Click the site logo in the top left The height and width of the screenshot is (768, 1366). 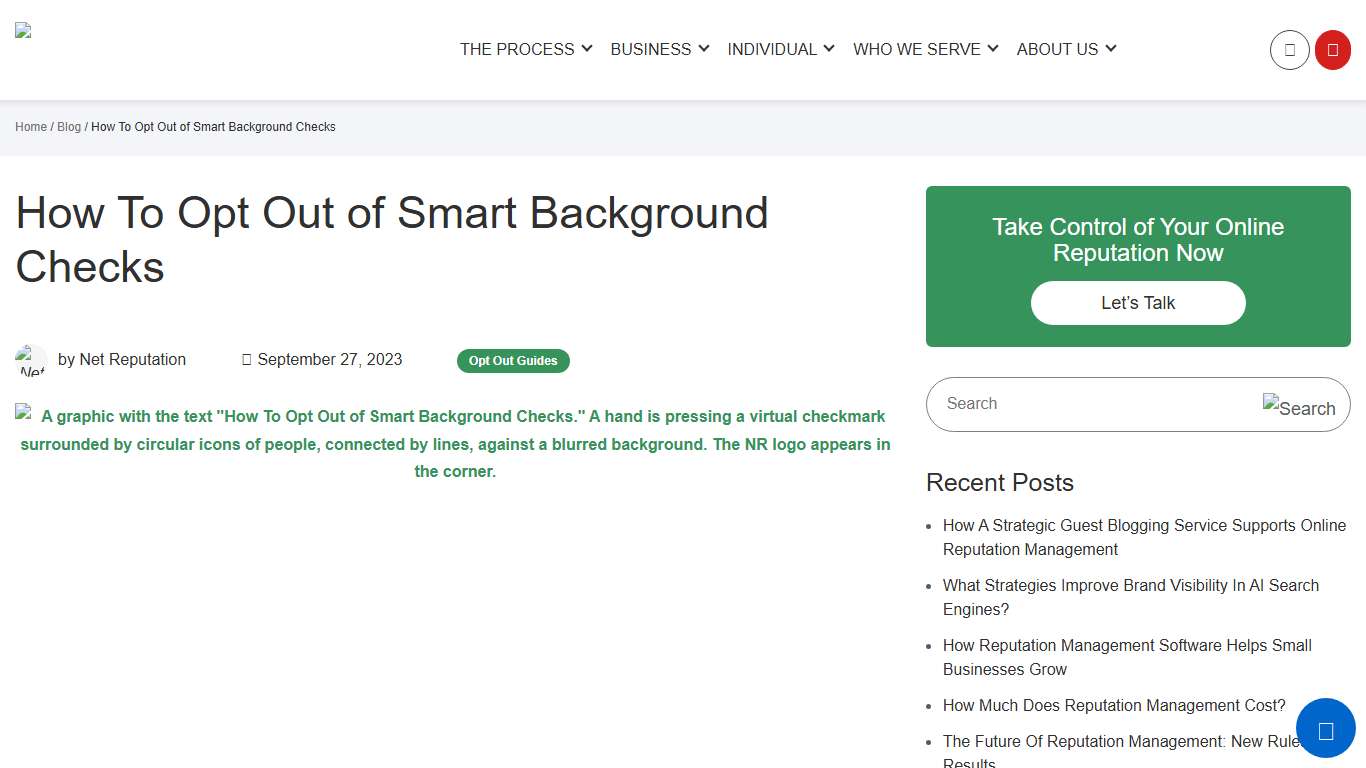tap(22, 29)
